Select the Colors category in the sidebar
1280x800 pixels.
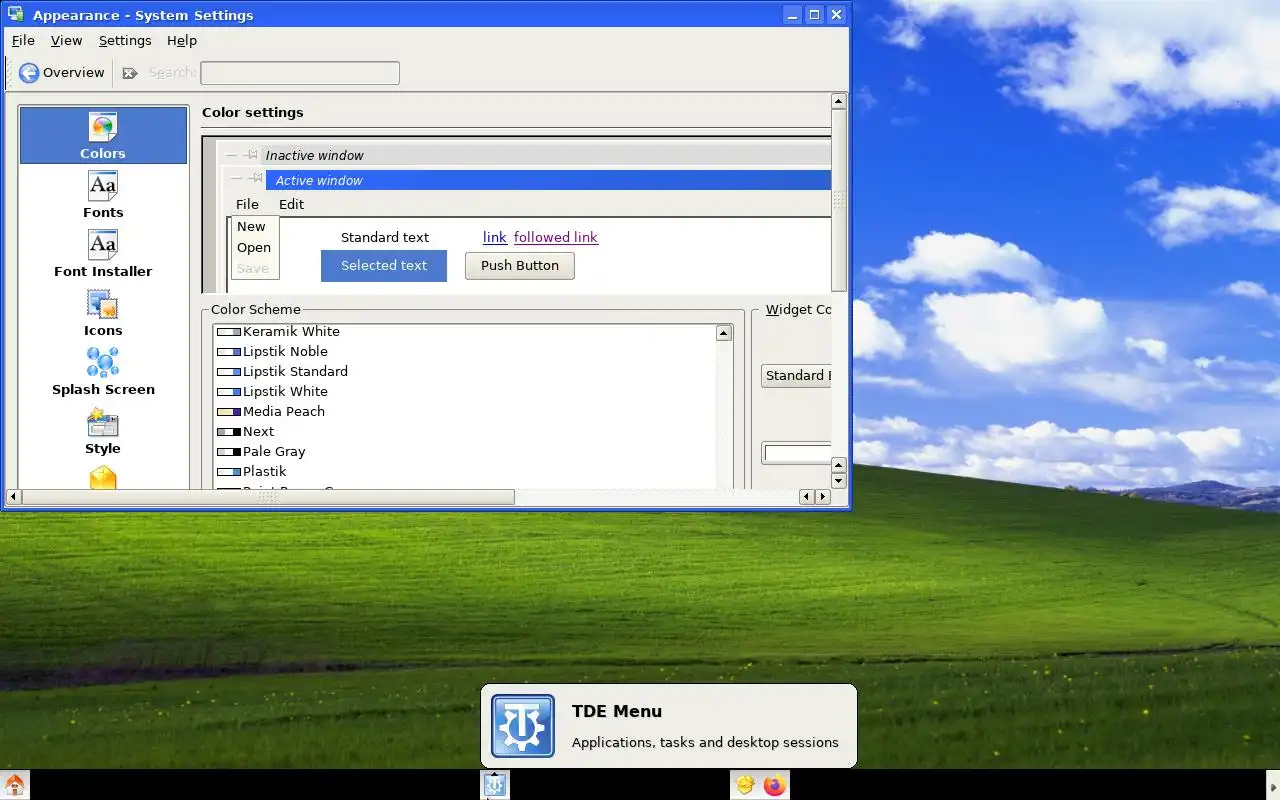pos(103,135)
